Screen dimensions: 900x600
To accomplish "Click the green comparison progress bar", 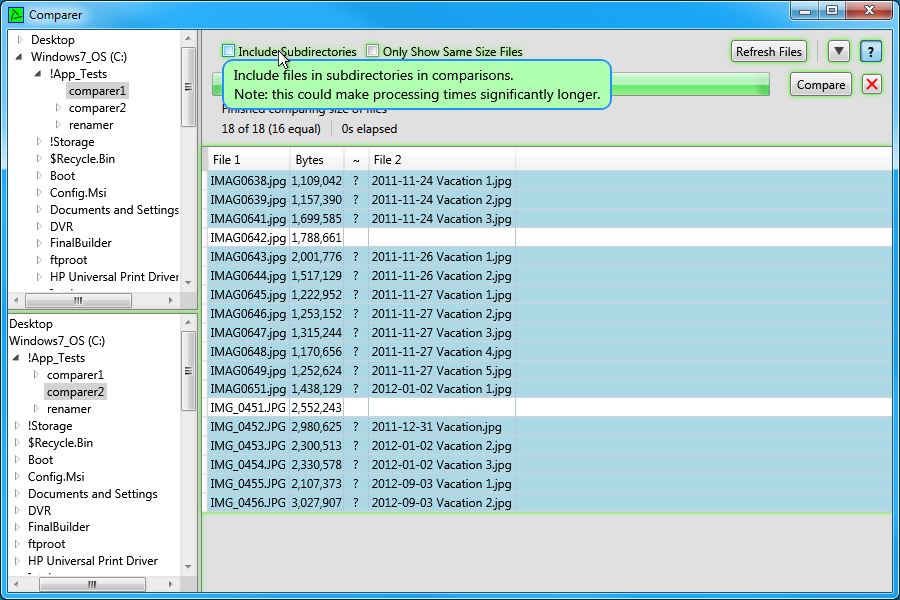I will 690,85.
